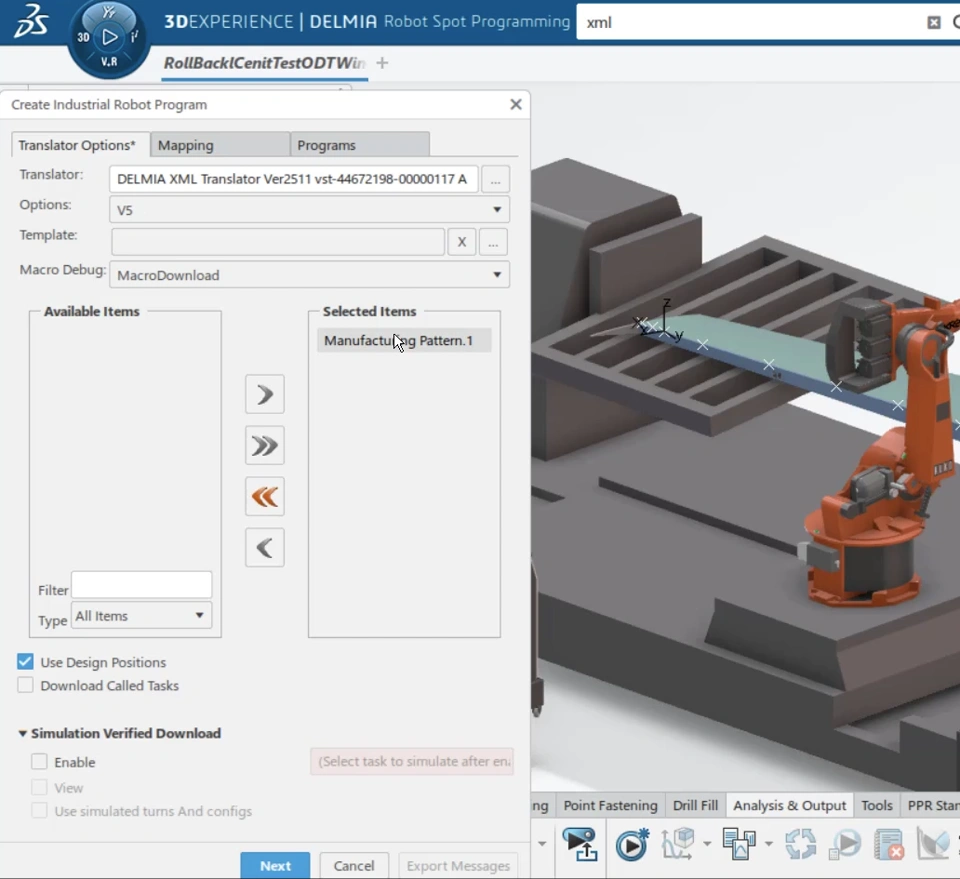Screen dimensions: 960x879
Task: Open the Macro Debug dropdown
Action: click(497, 275)
